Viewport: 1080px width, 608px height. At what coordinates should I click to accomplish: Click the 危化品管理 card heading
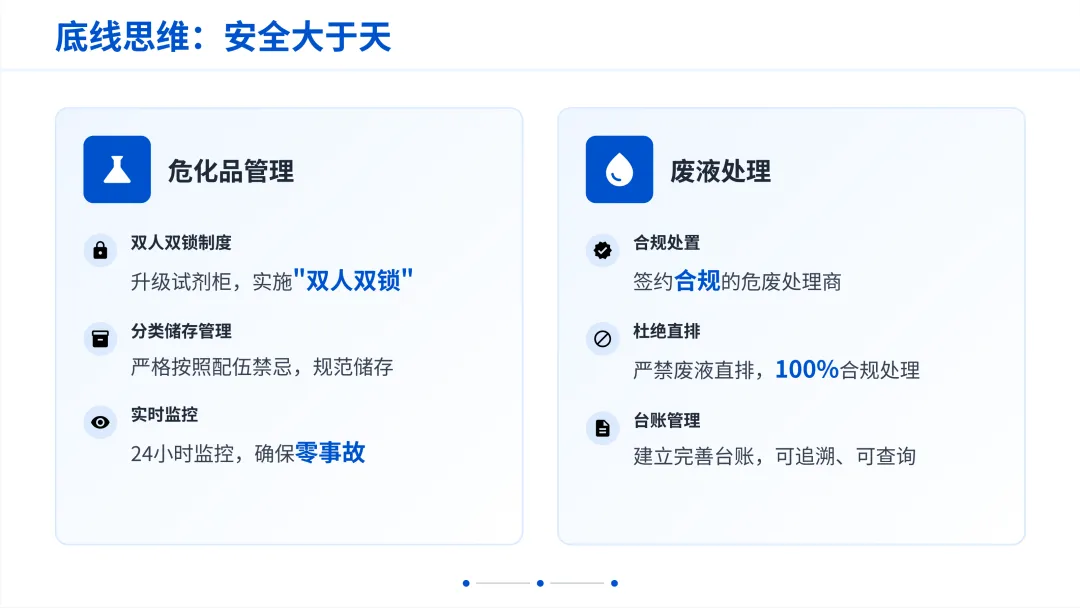pos(231,171)
